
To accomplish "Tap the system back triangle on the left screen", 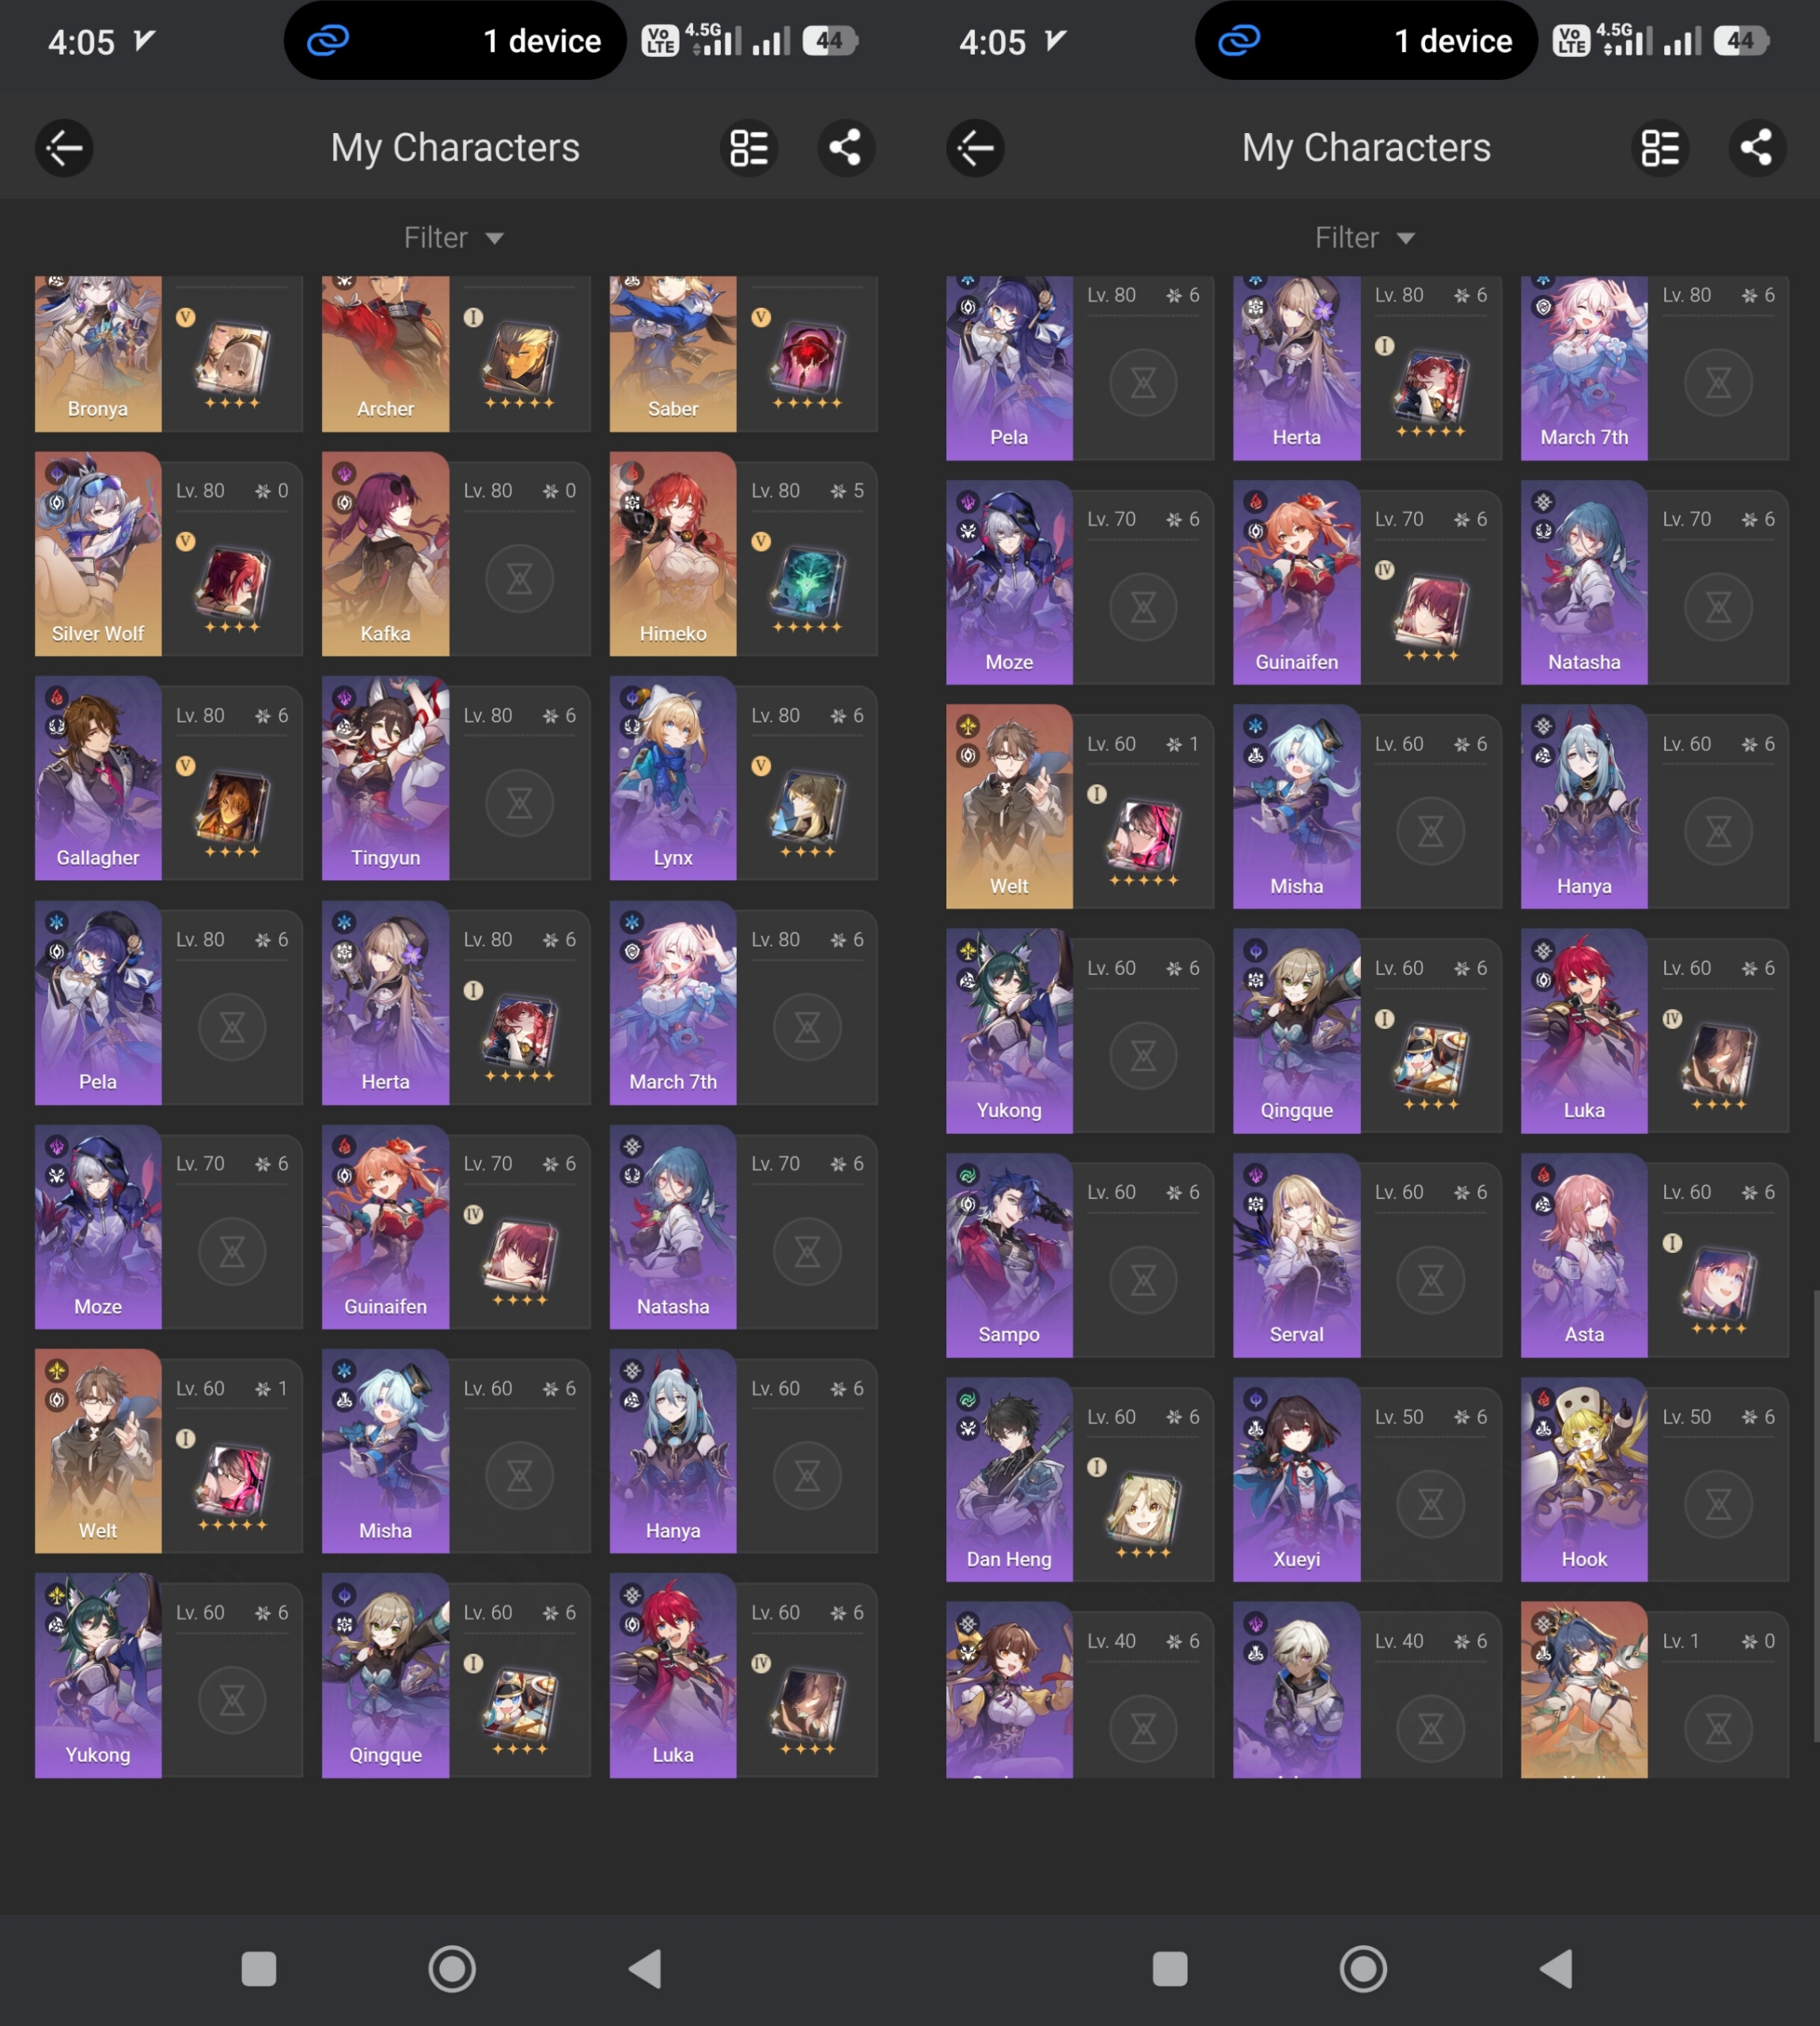I will click(646, 1968).
